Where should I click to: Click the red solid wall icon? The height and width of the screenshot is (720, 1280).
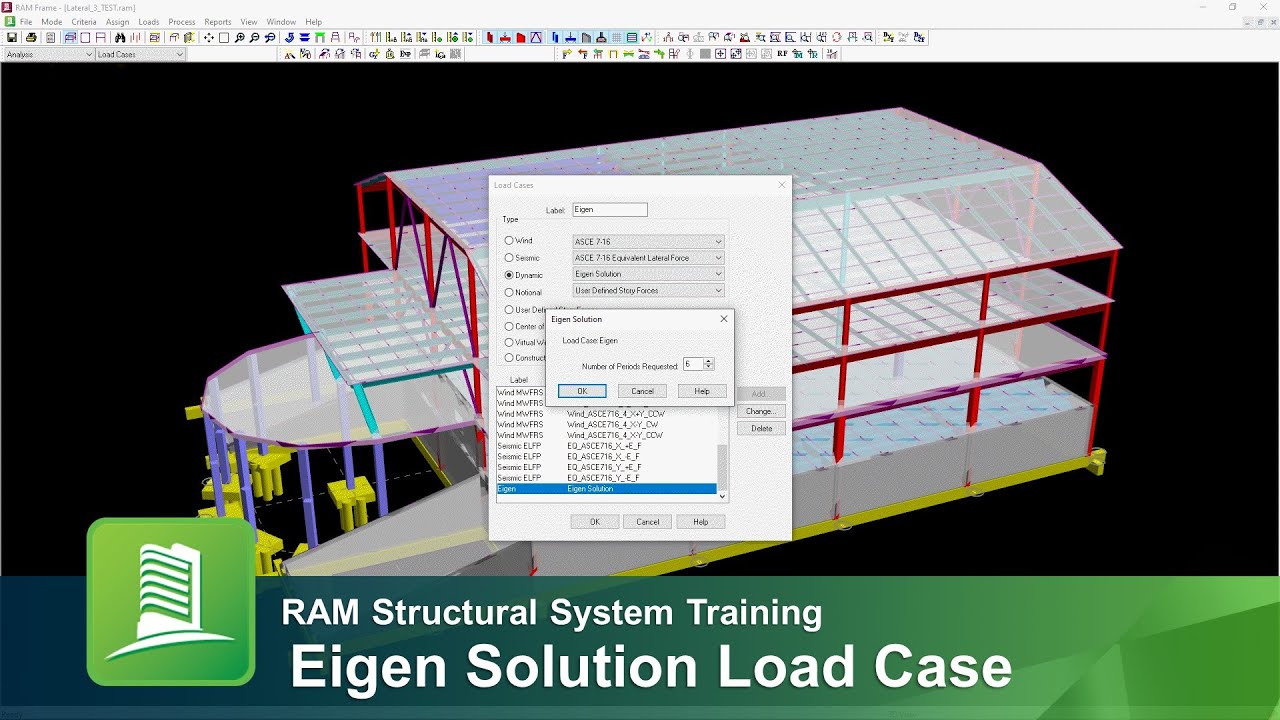521,37
